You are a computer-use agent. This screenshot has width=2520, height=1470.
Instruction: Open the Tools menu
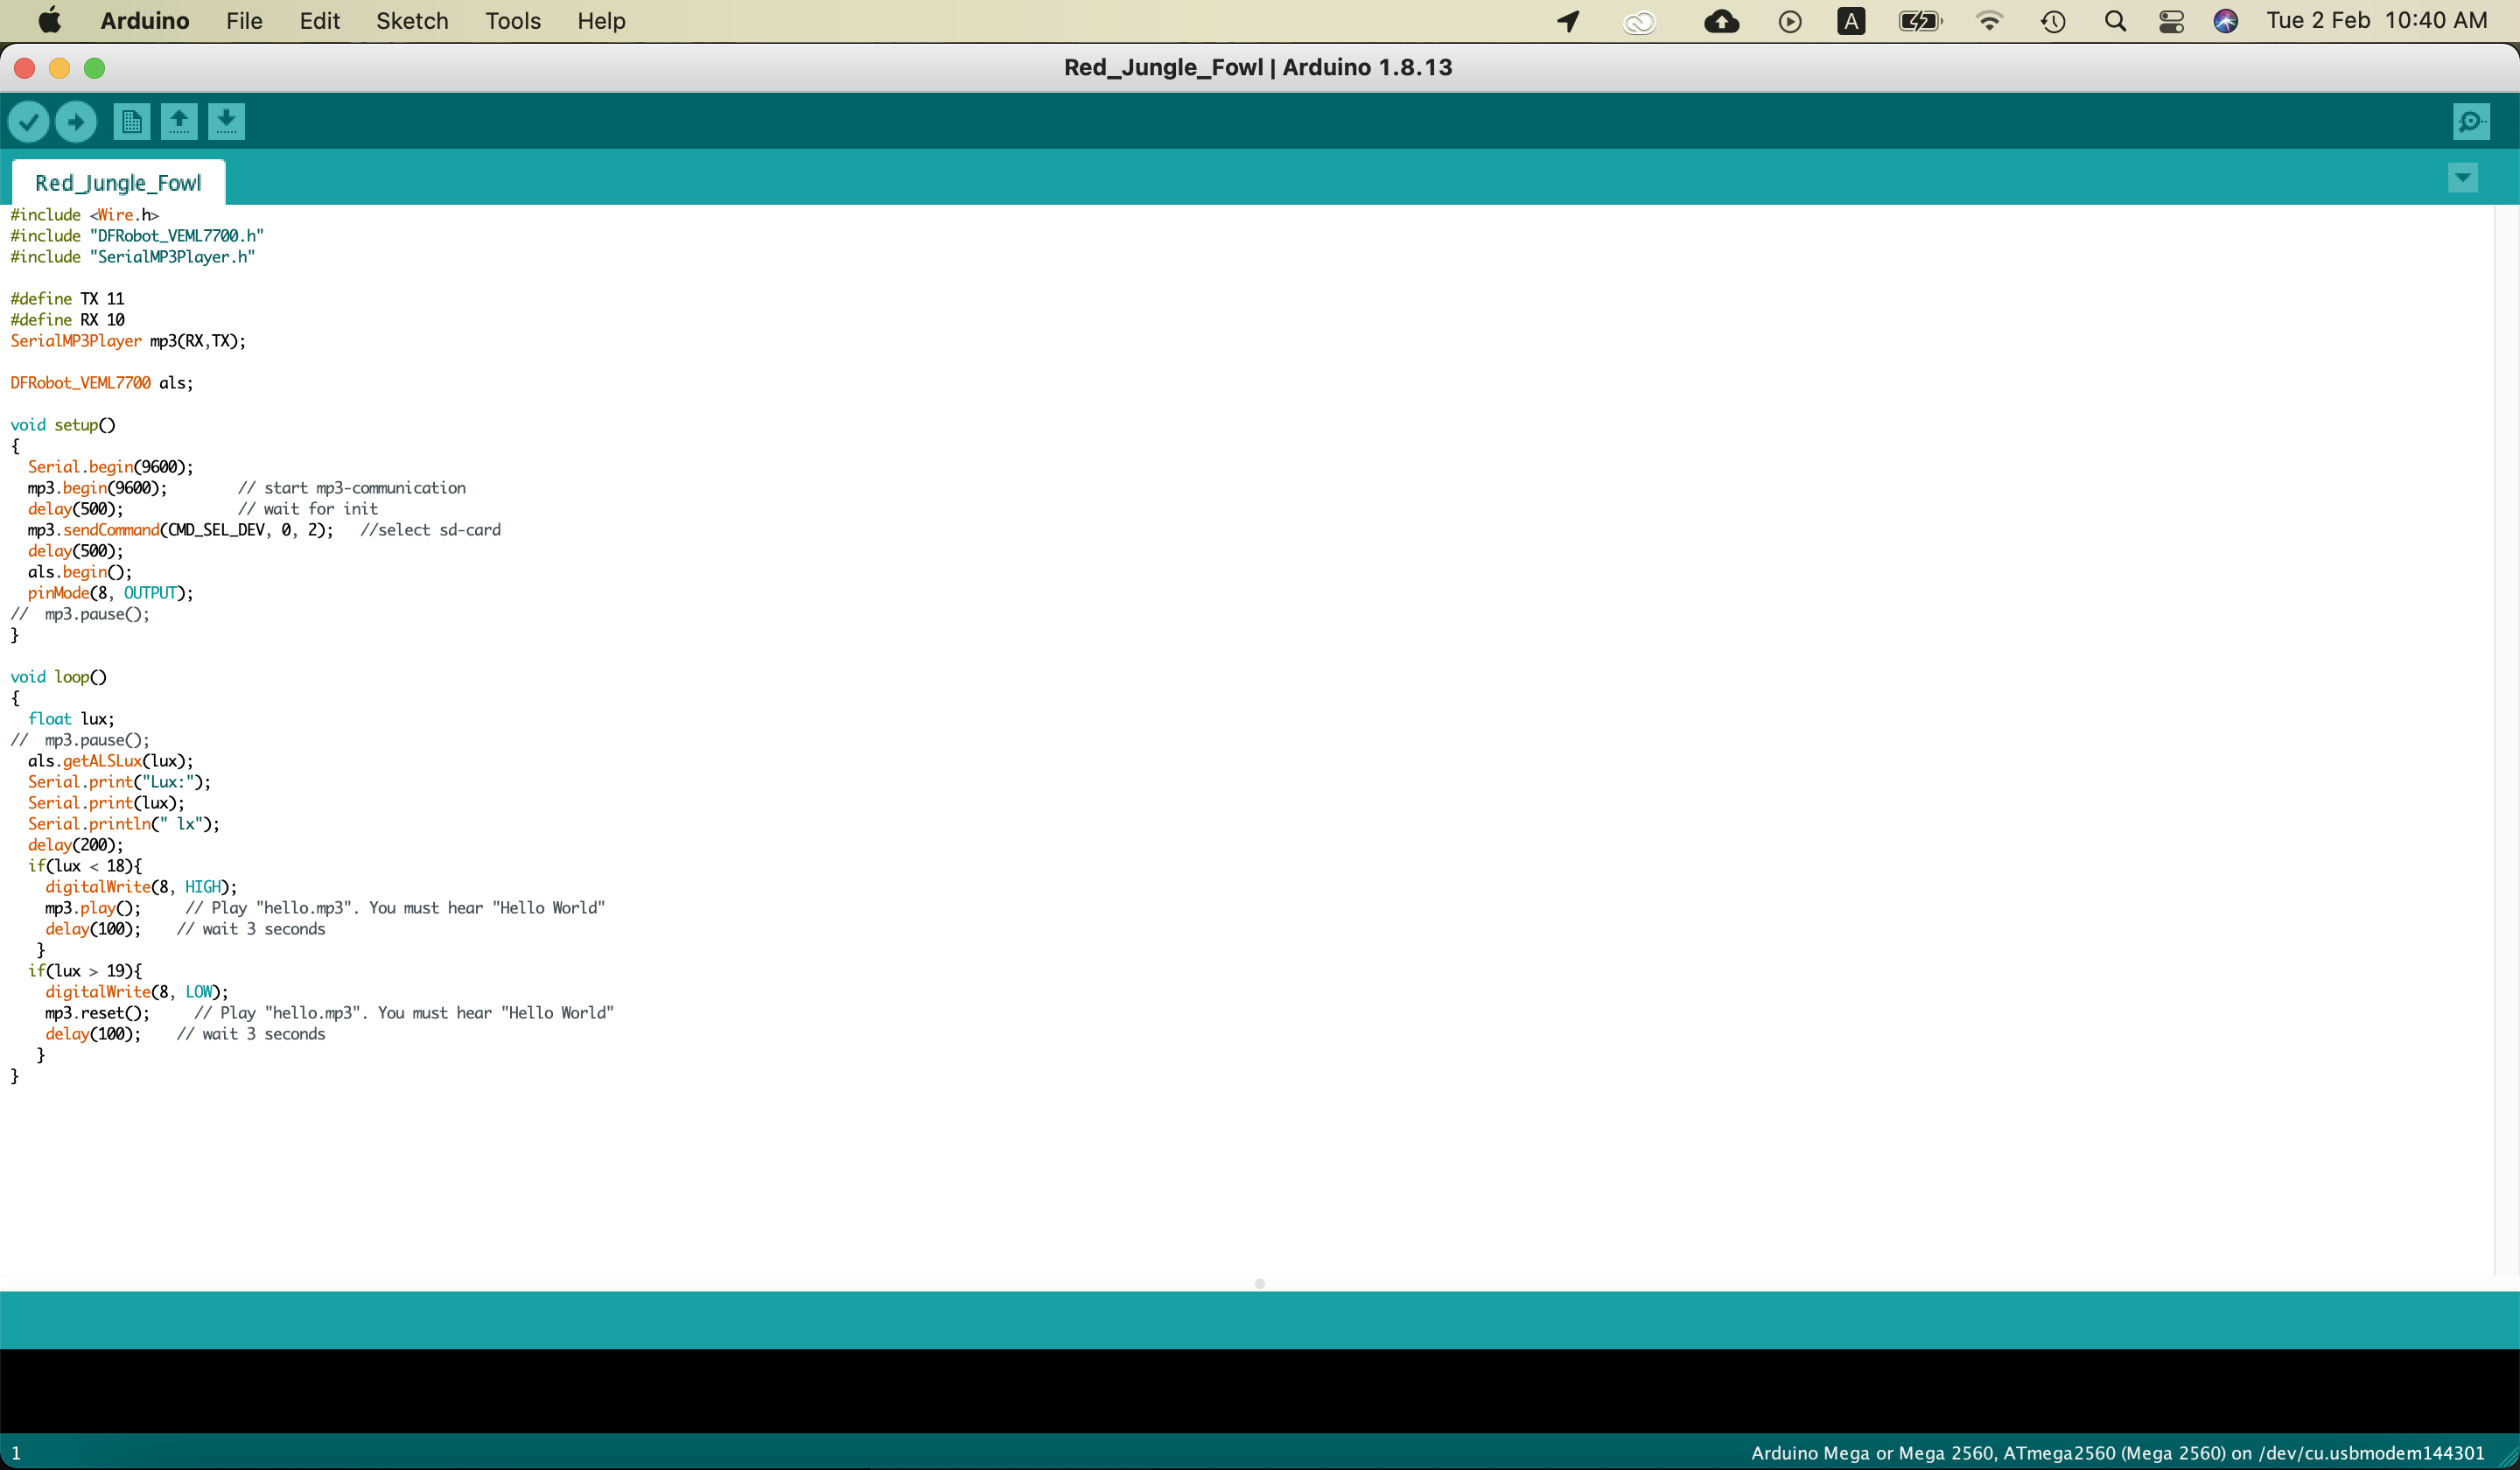[513, 21]
